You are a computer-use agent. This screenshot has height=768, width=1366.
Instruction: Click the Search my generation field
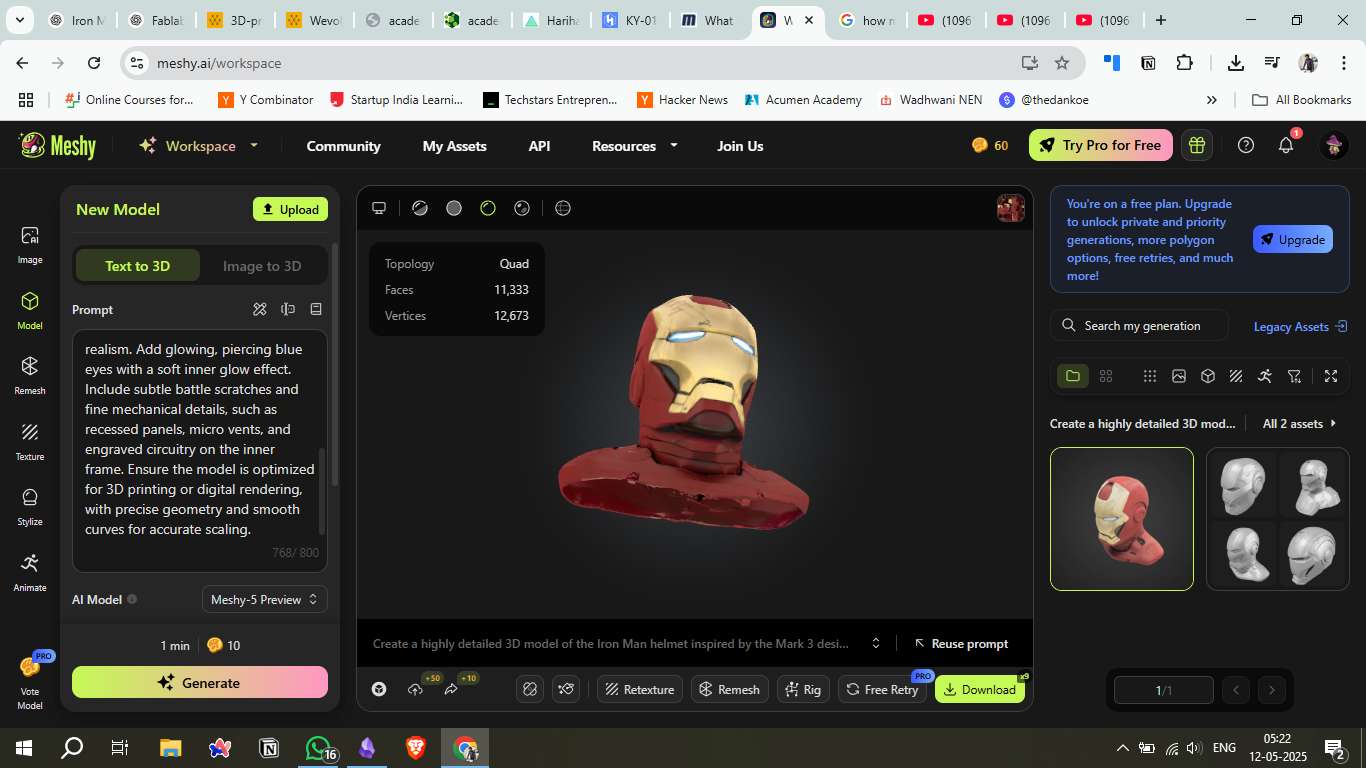[x=1139, y=326]
